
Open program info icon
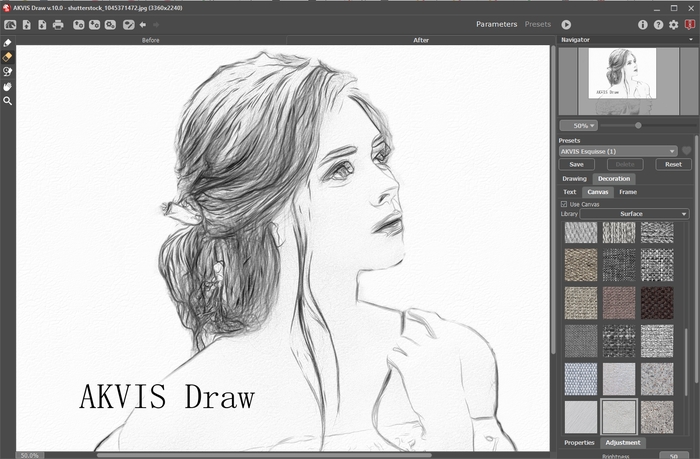[642, 25]
